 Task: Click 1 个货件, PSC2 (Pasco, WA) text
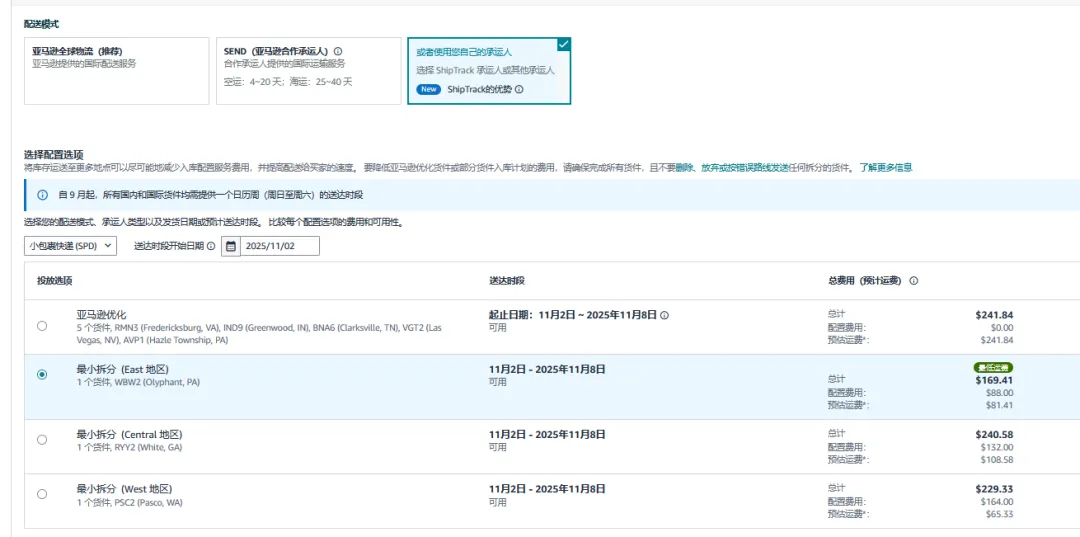[129, 502]
